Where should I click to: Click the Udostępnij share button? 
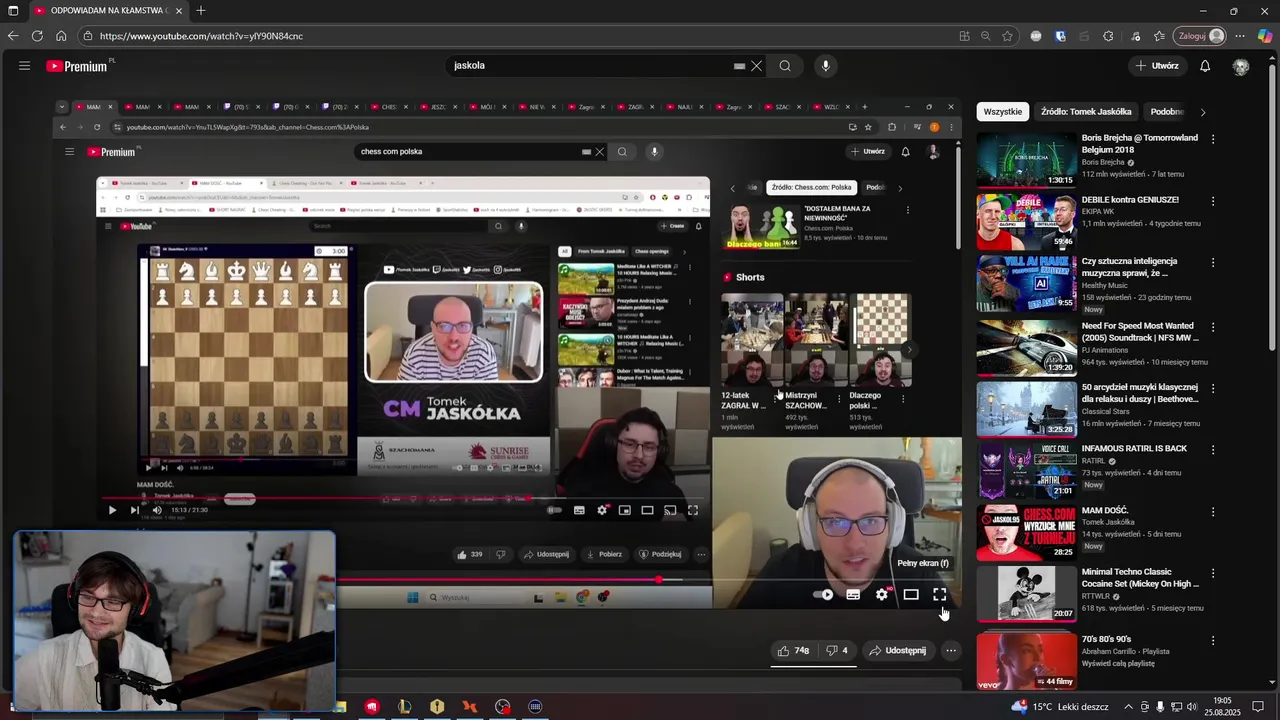coord(897,650)
